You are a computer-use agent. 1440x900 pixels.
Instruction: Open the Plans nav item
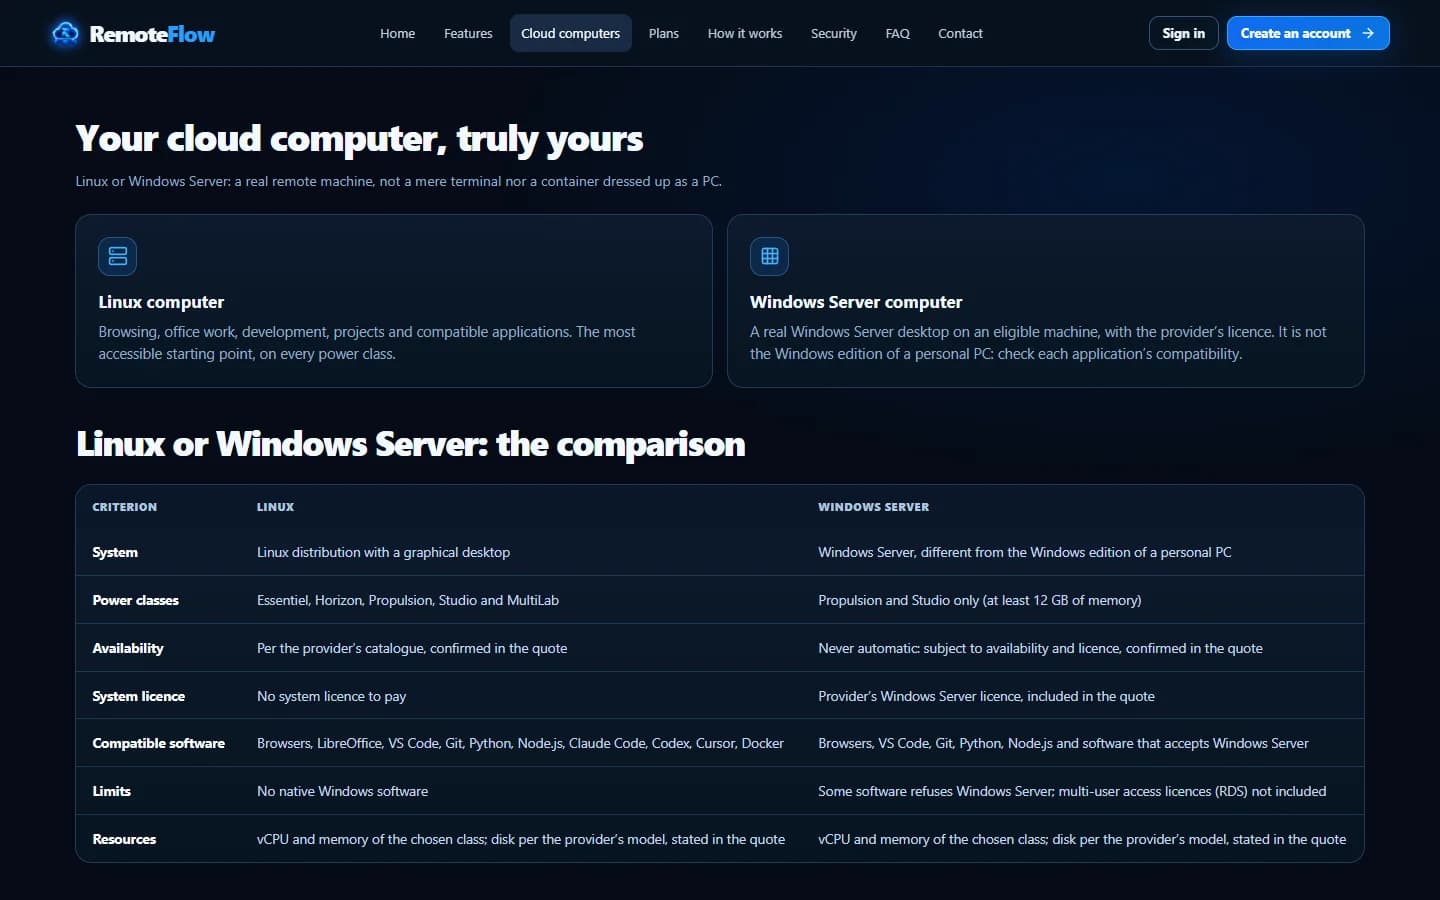[x=663, y=33]
